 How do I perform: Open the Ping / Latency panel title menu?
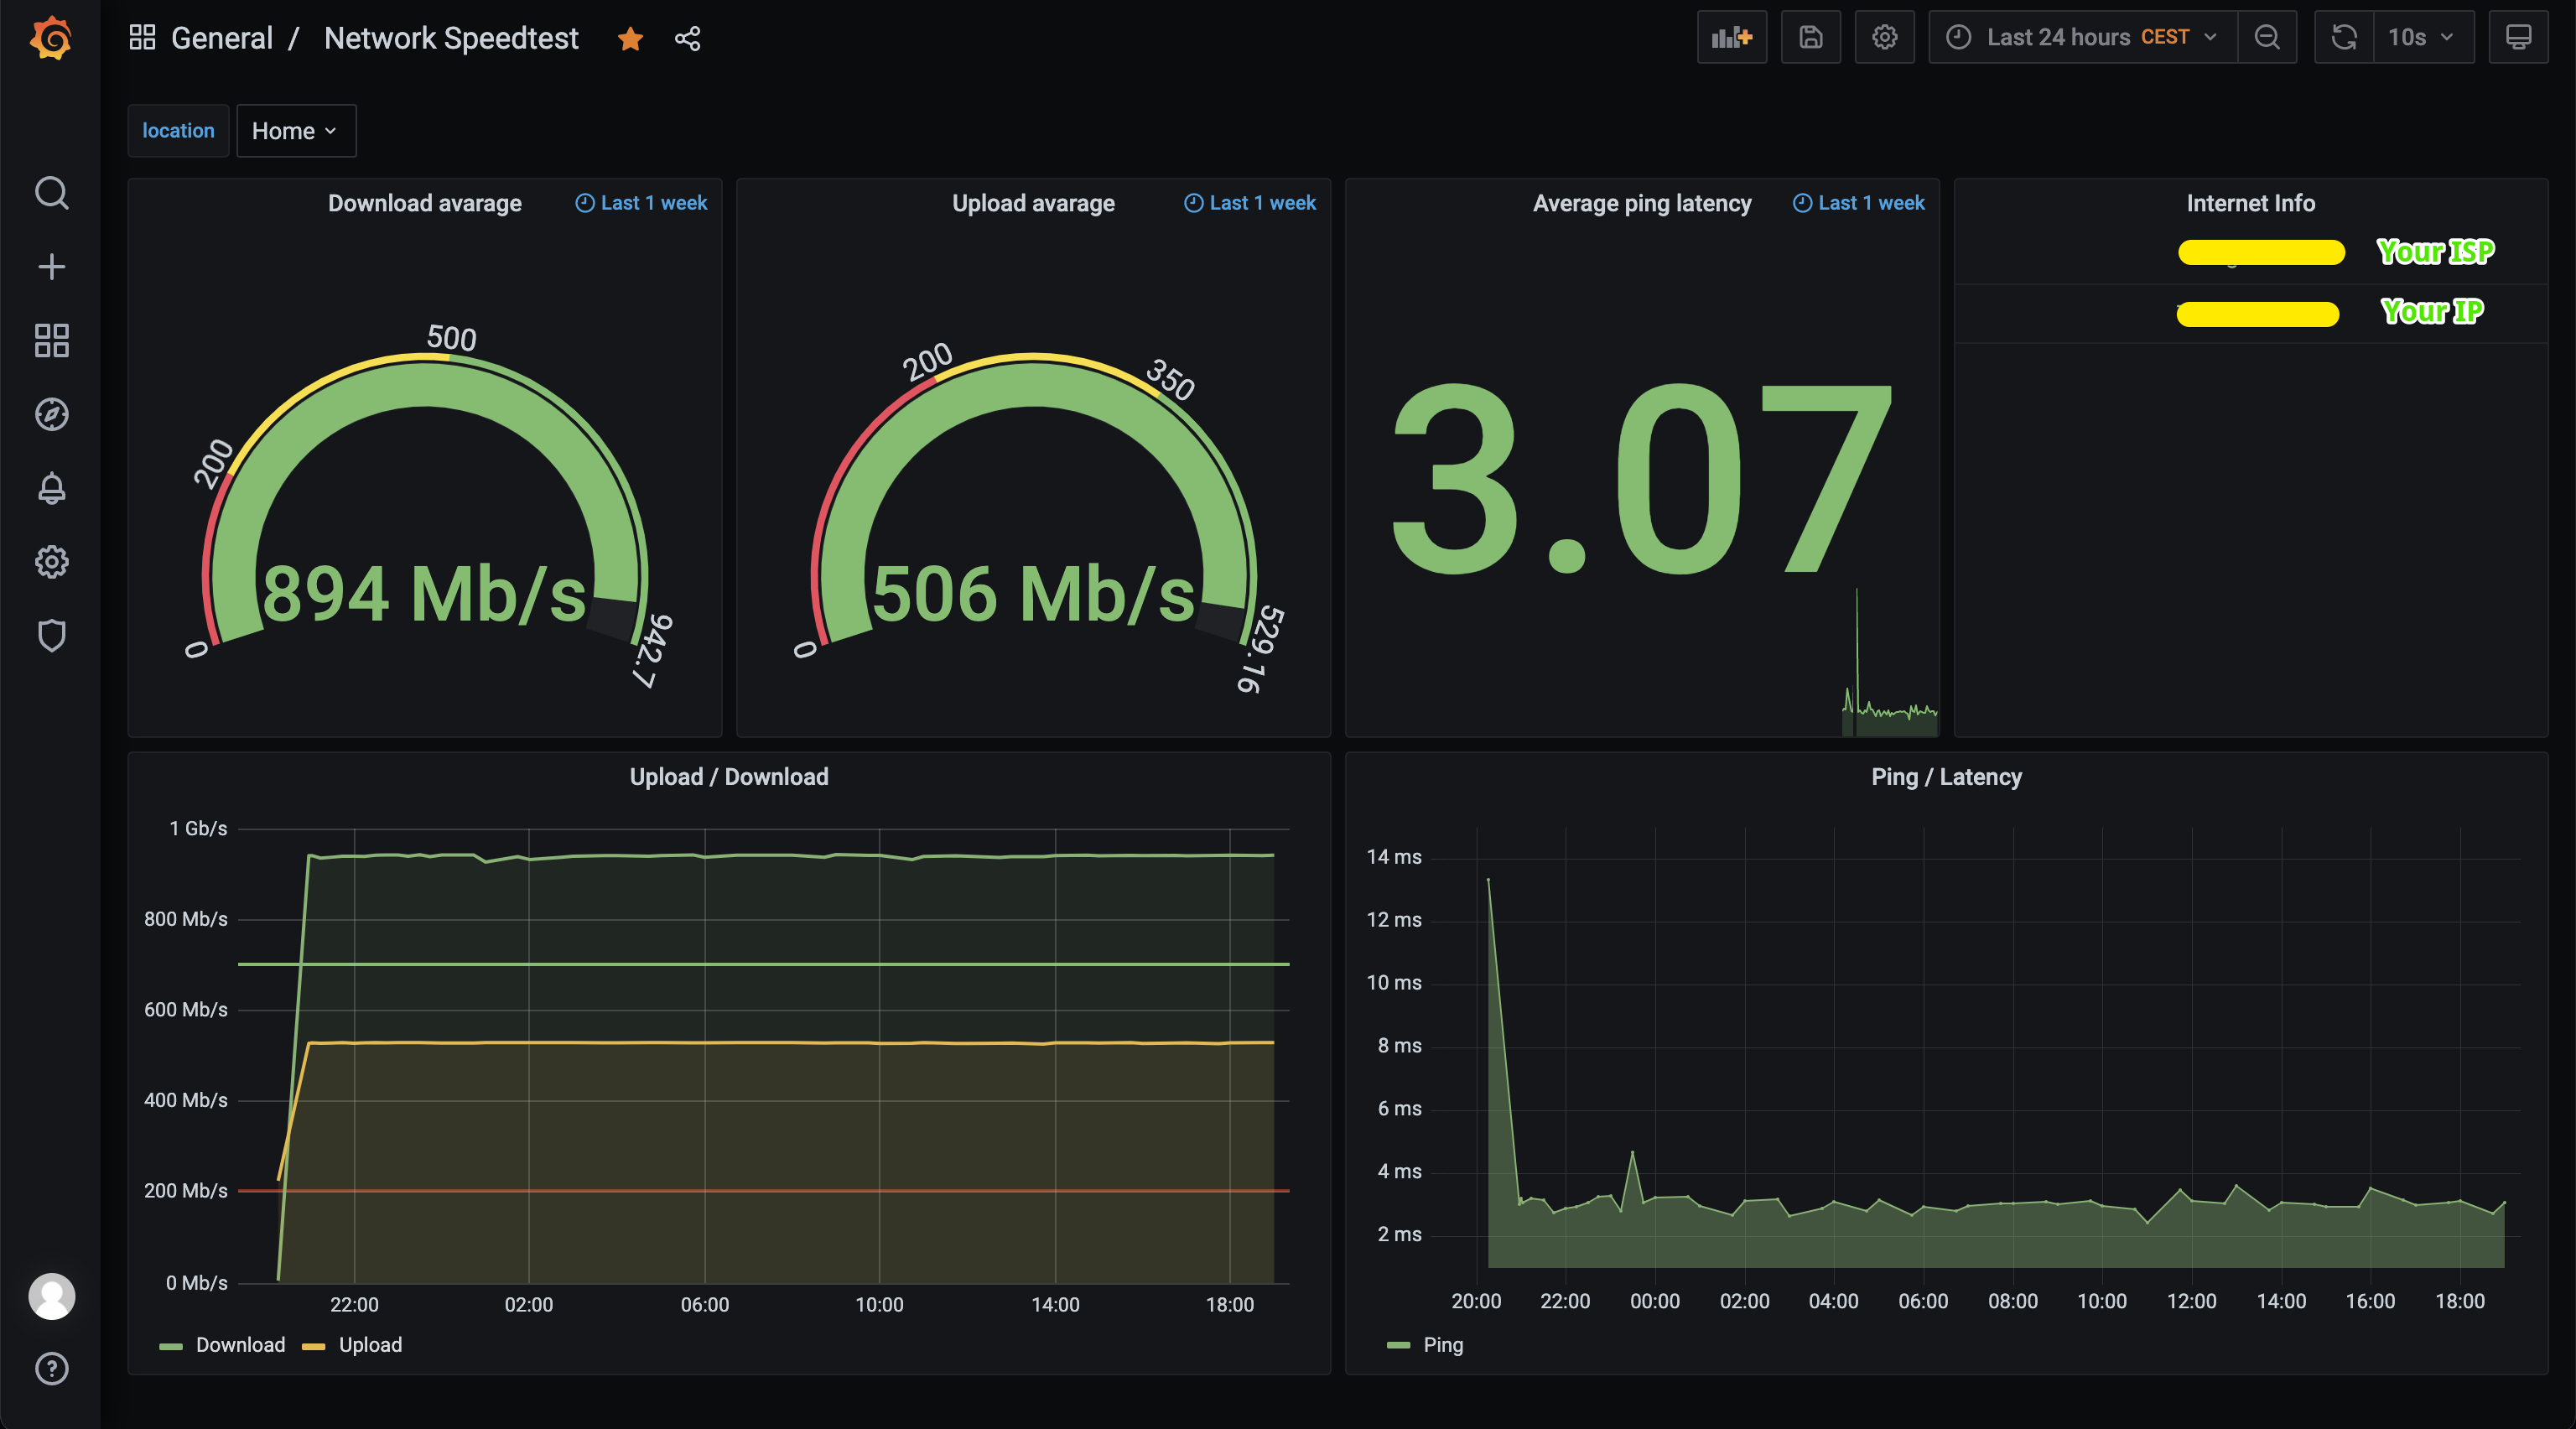click(1945, 777)
